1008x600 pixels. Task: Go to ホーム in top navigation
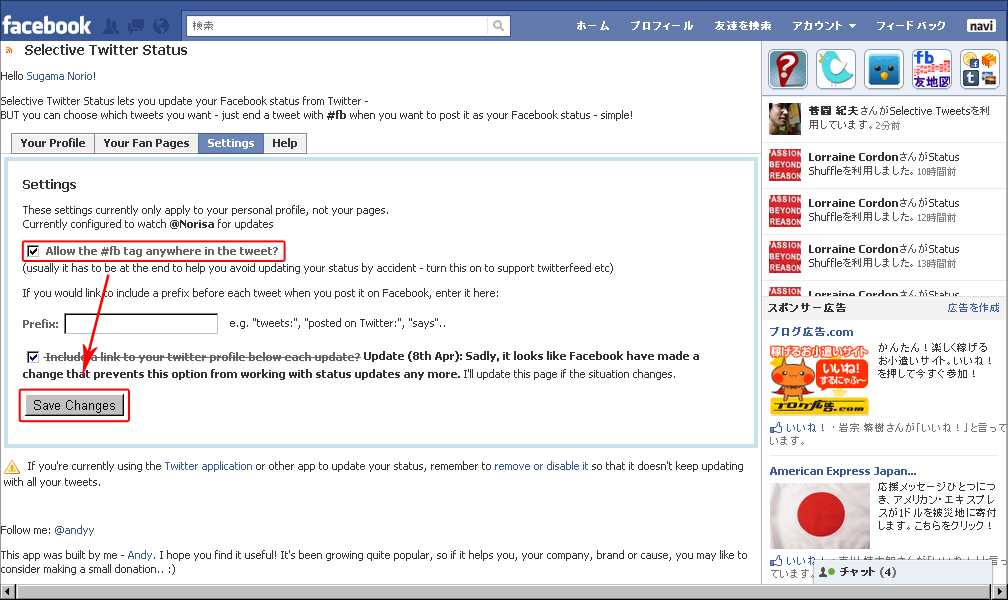(592, 26)
